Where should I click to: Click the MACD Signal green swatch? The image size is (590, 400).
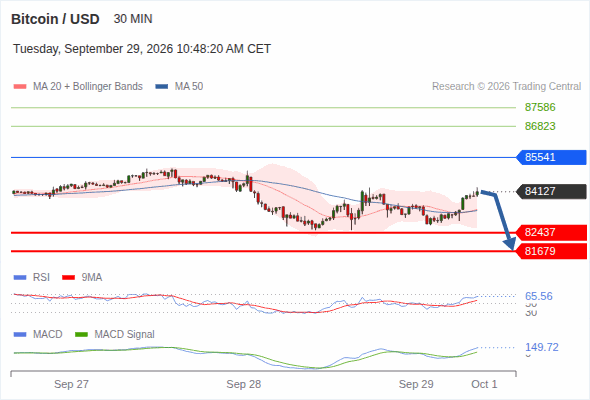click(81, 335)
